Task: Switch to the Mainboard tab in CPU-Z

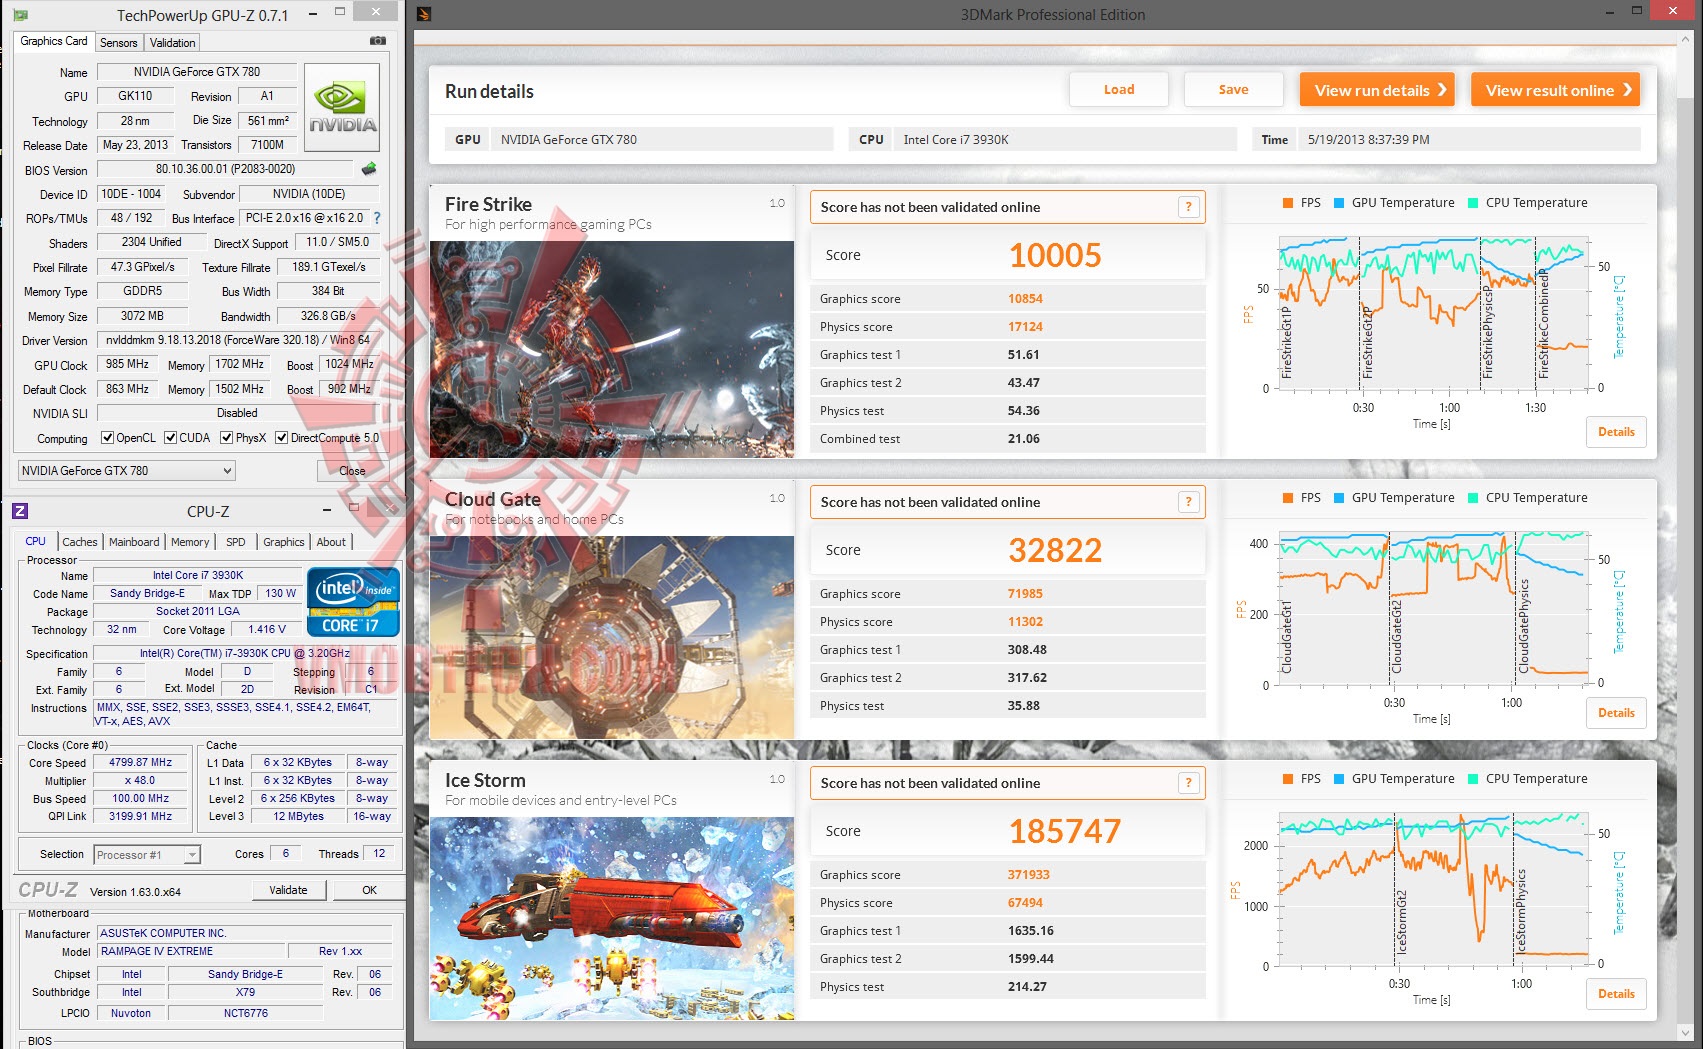Action: click(x=134, y=542)
